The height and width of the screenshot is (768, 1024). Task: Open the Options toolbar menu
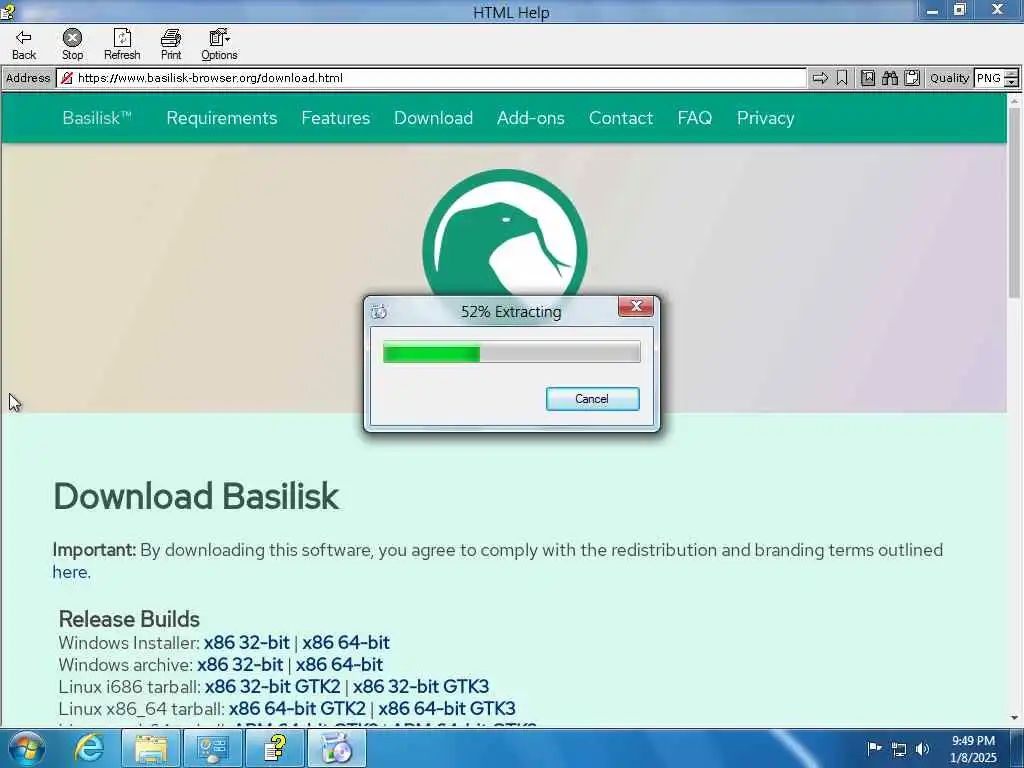(219, 44)
